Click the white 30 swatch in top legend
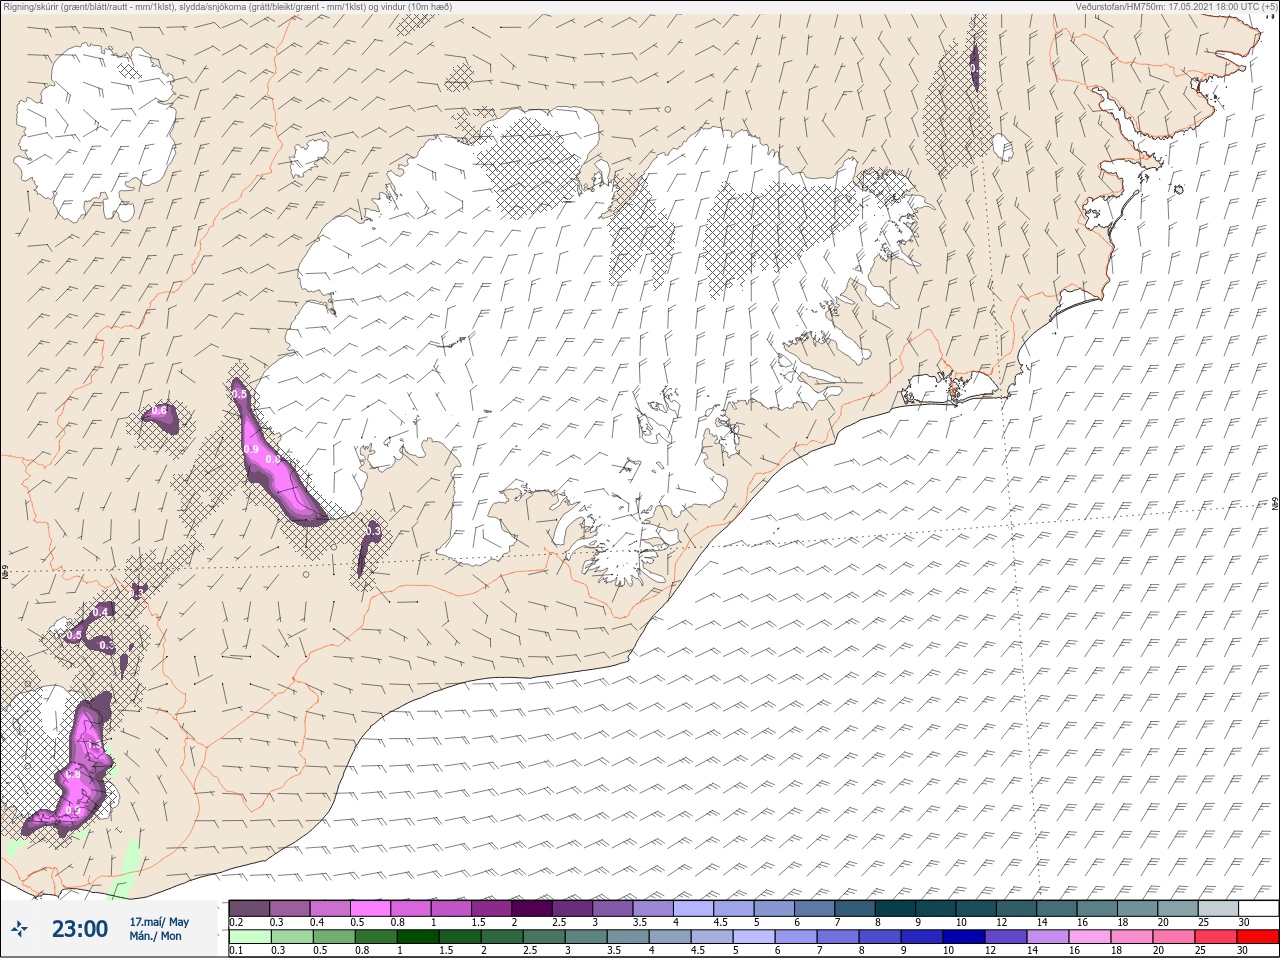 [x=1258, y=908]
